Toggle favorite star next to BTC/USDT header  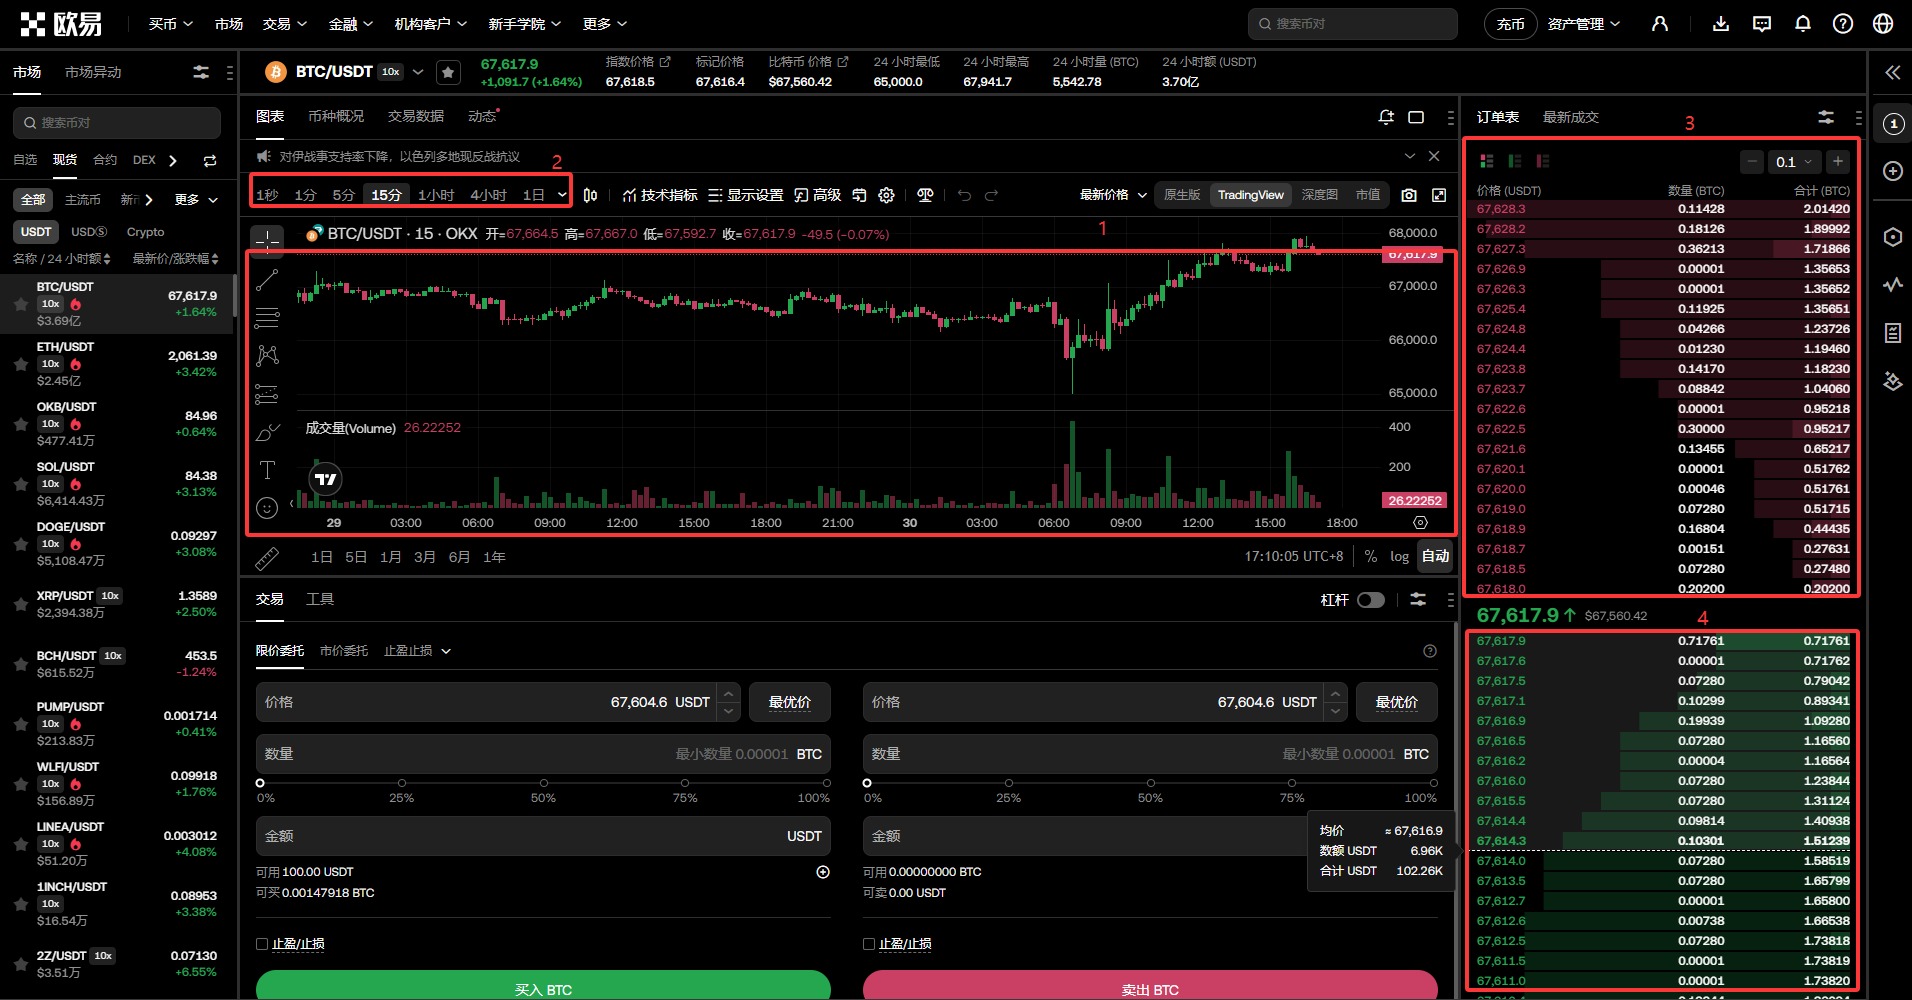click(x=449, y=72)
